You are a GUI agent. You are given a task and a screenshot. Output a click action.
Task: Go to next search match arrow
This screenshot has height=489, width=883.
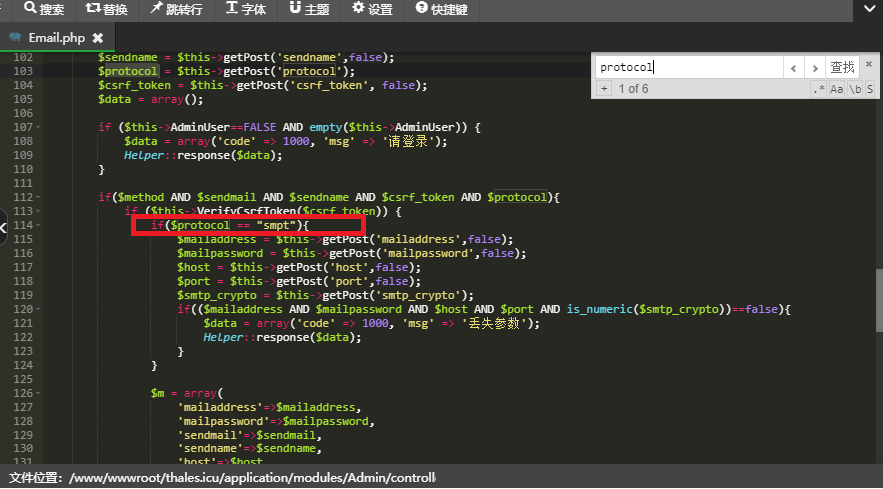(814, 68)
